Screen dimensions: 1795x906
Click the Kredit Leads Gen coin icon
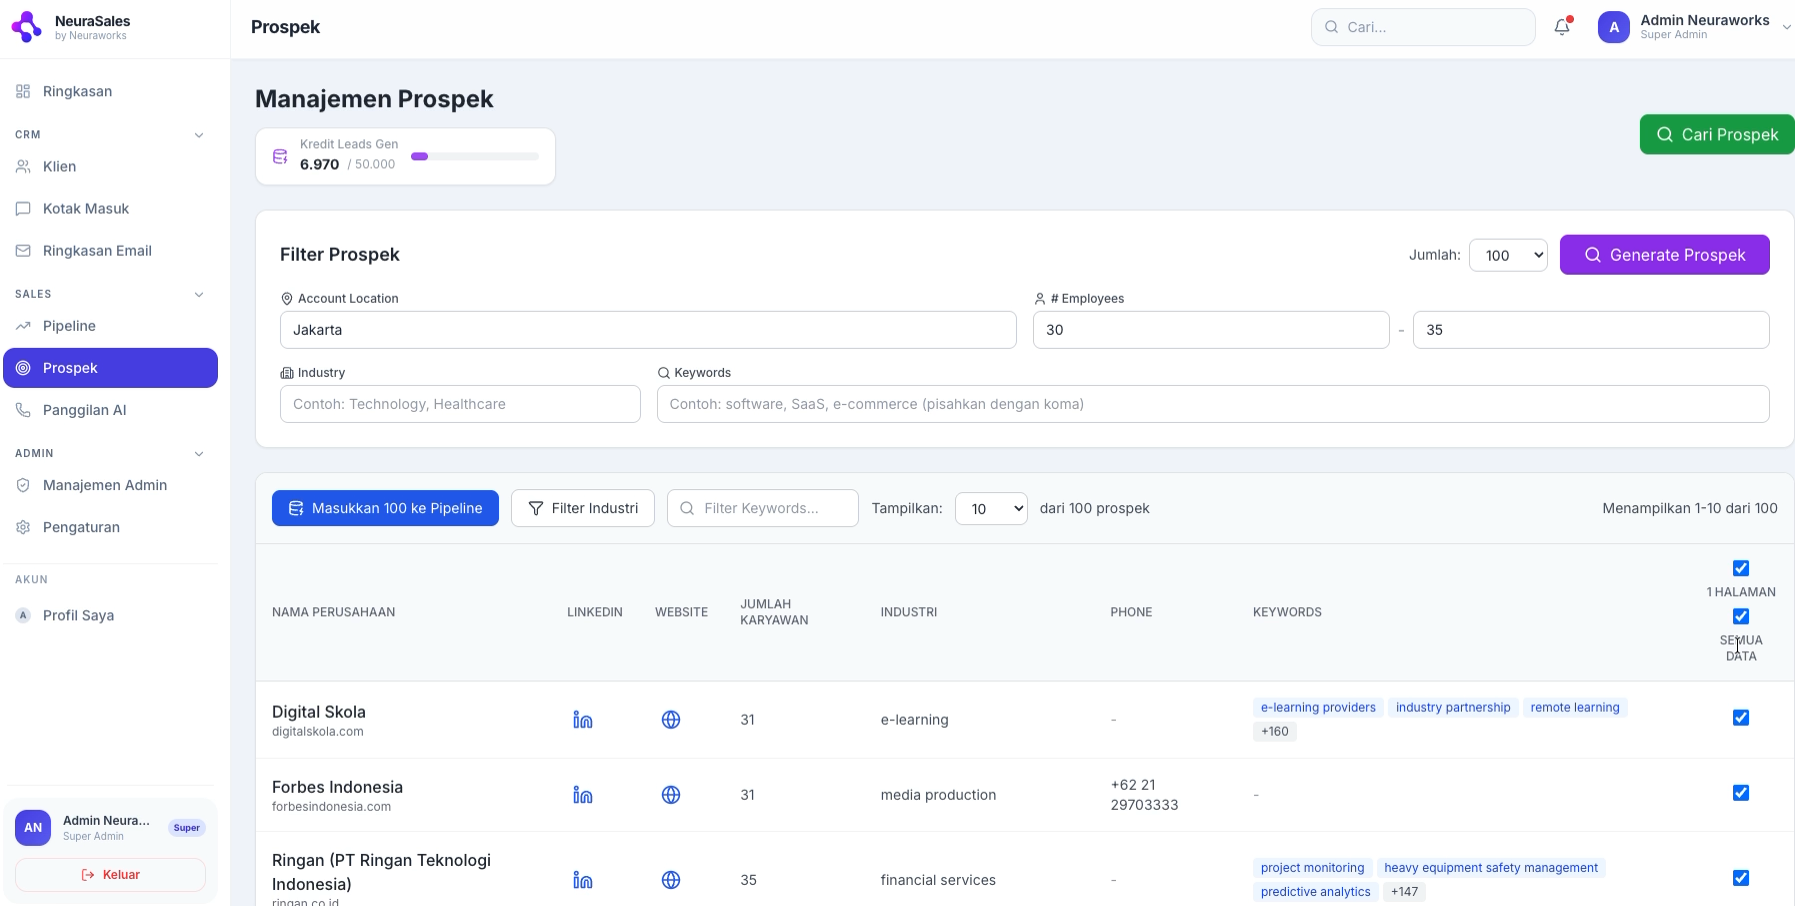pos(280,156)
